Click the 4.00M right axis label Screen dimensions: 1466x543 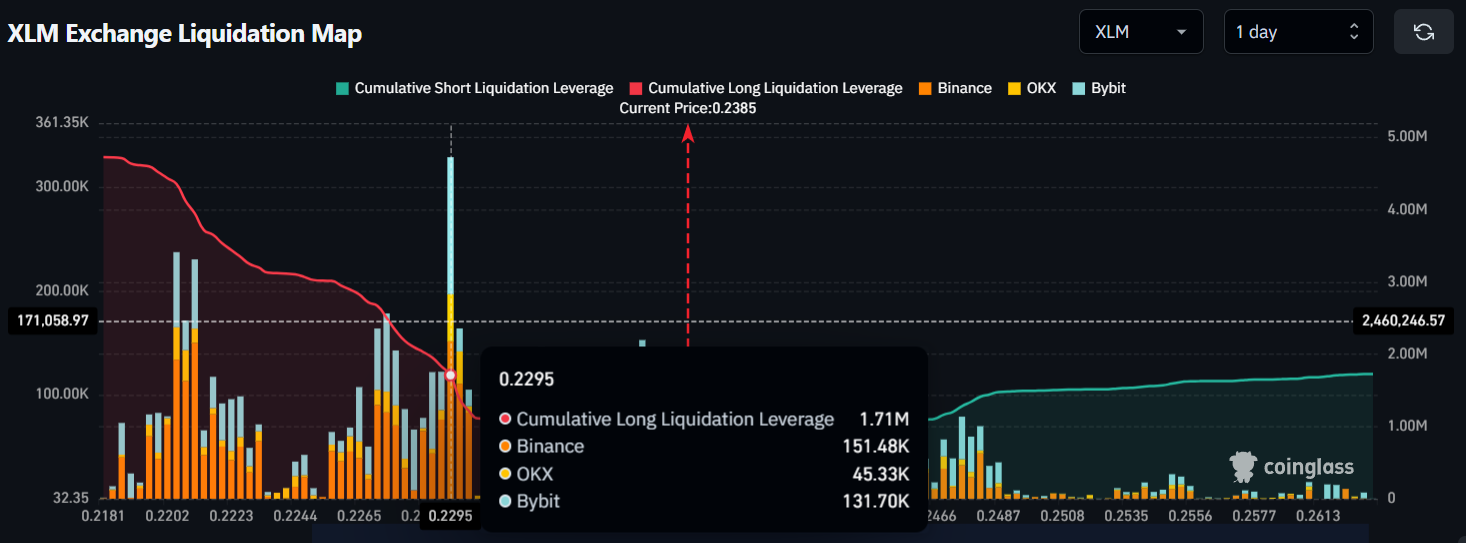pyautogui.click(x=1407, y=209)
